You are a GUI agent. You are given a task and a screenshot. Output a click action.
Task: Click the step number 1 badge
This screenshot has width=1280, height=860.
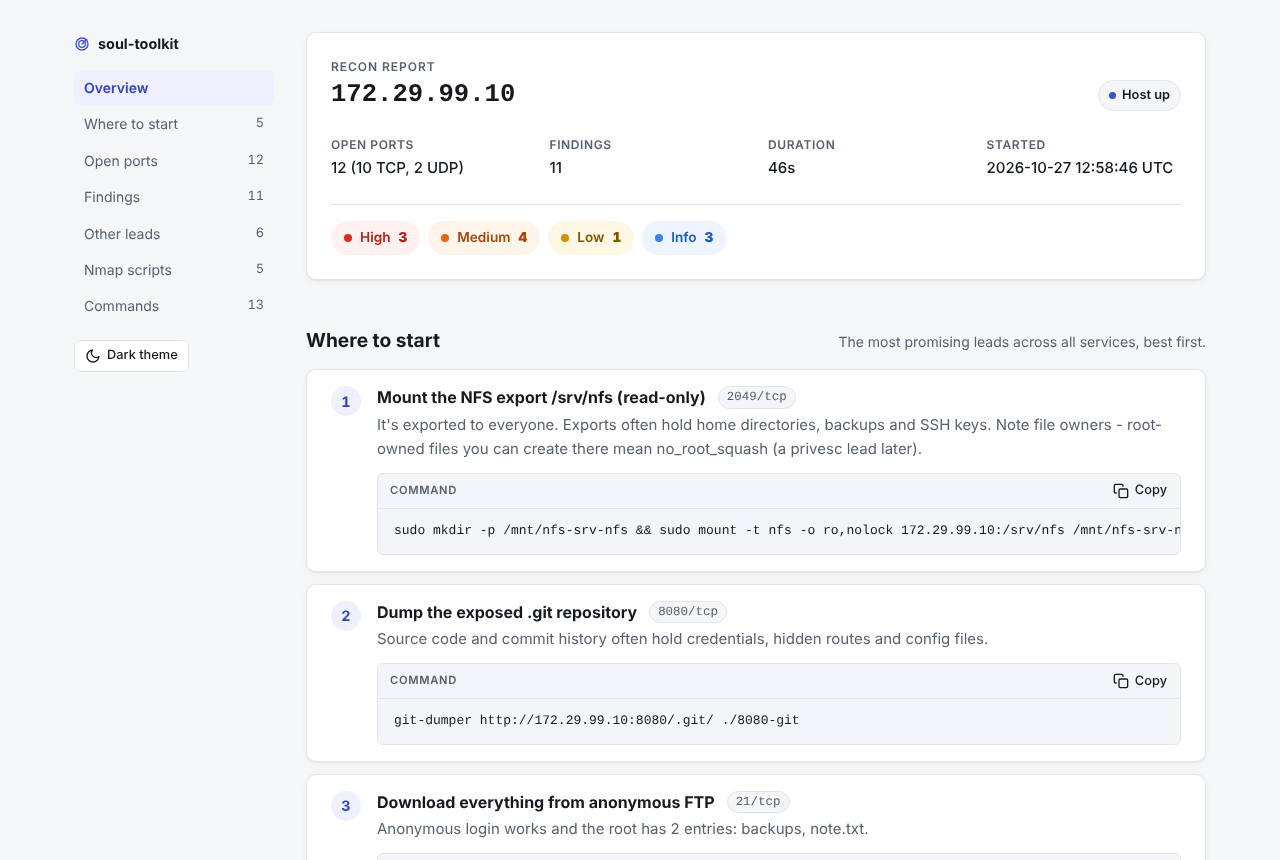[346, 401]
